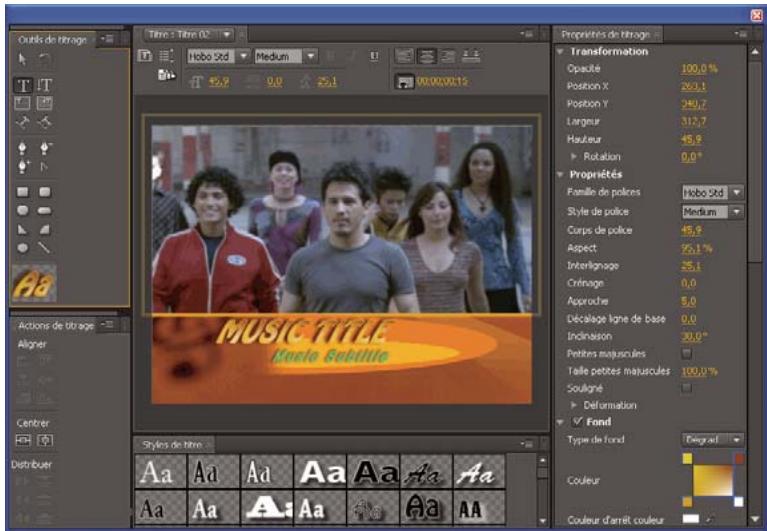Select the Add Anchor Point tool
The width and height of the screenshot is (767, 531).
click(x=23, y=167)
